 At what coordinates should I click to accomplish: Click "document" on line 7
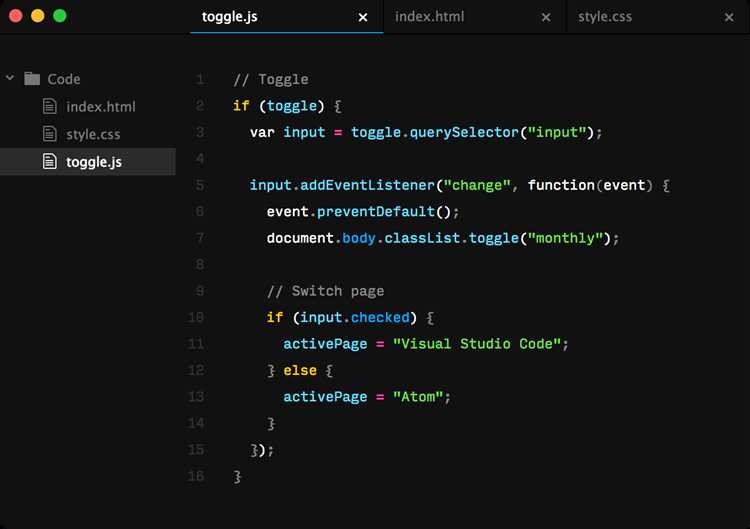[300, 238]
